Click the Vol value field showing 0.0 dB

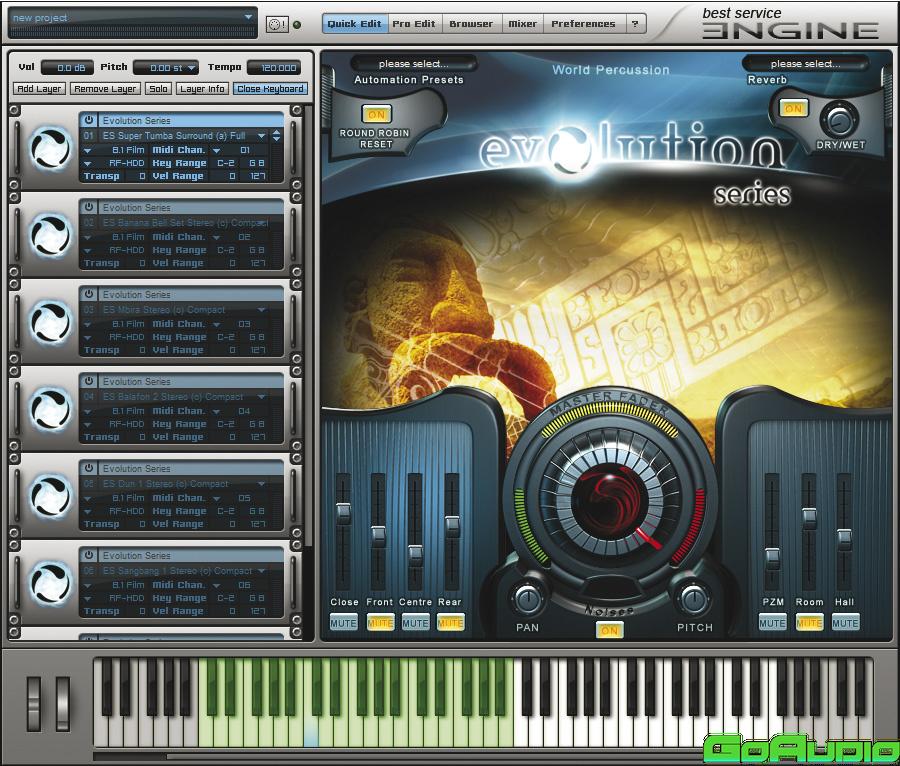click(67, 68)
